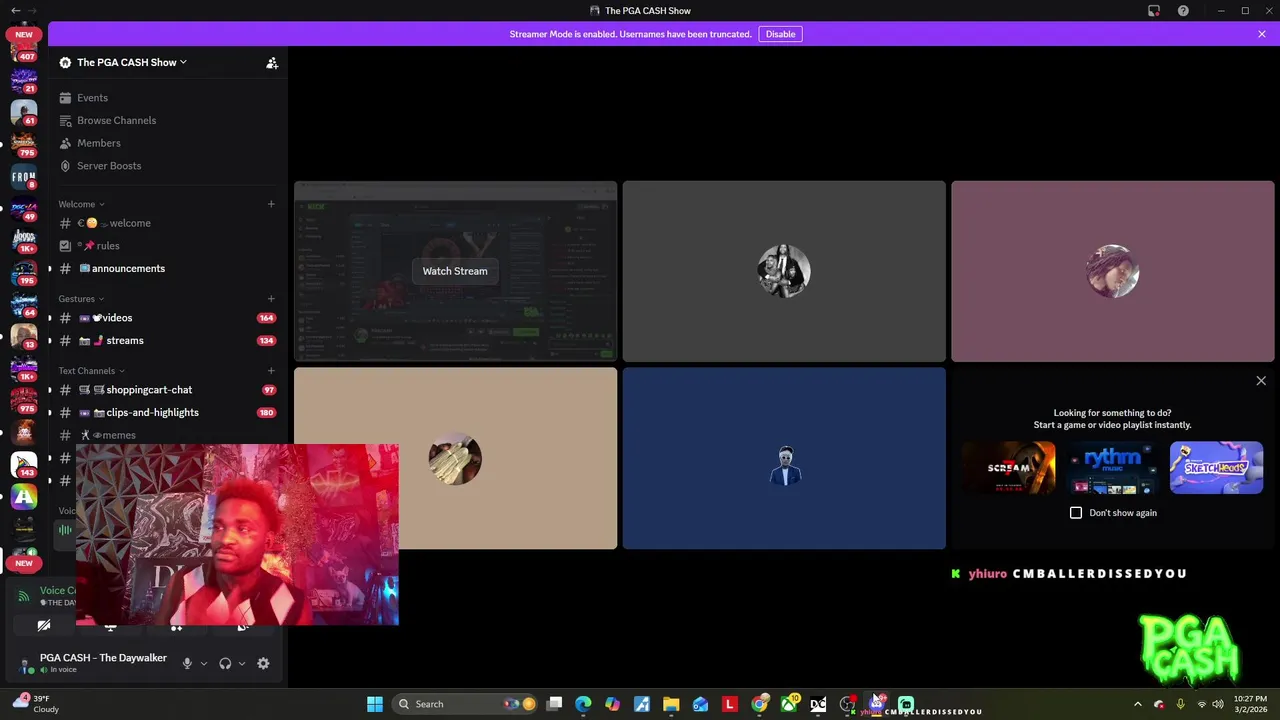Start the Rythm music activity
Image resolution: width=1280 pixels, height=720 pixels.
pyautogui.click(x=1112, y=468)
